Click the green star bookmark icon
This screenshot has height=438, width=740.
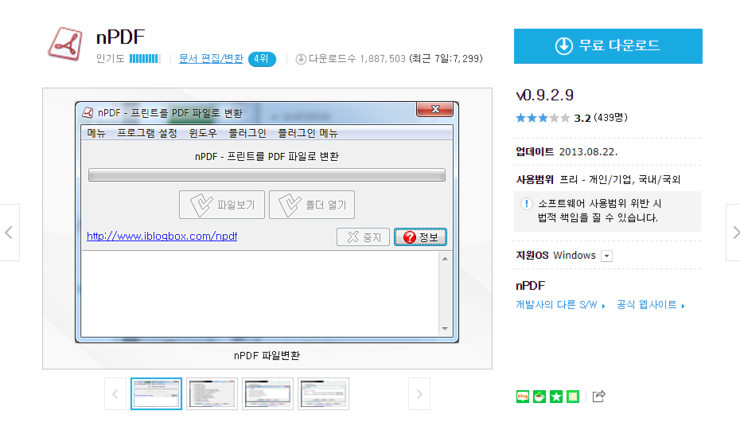pyautogui.click(x=556, y=396)
